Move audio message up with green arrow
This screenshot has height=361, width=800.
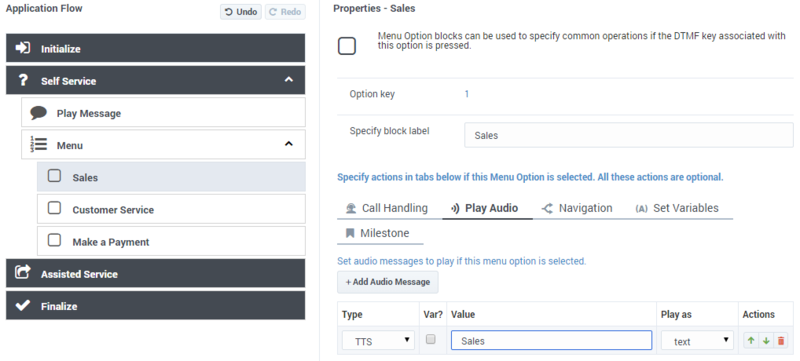coord(751,341)
